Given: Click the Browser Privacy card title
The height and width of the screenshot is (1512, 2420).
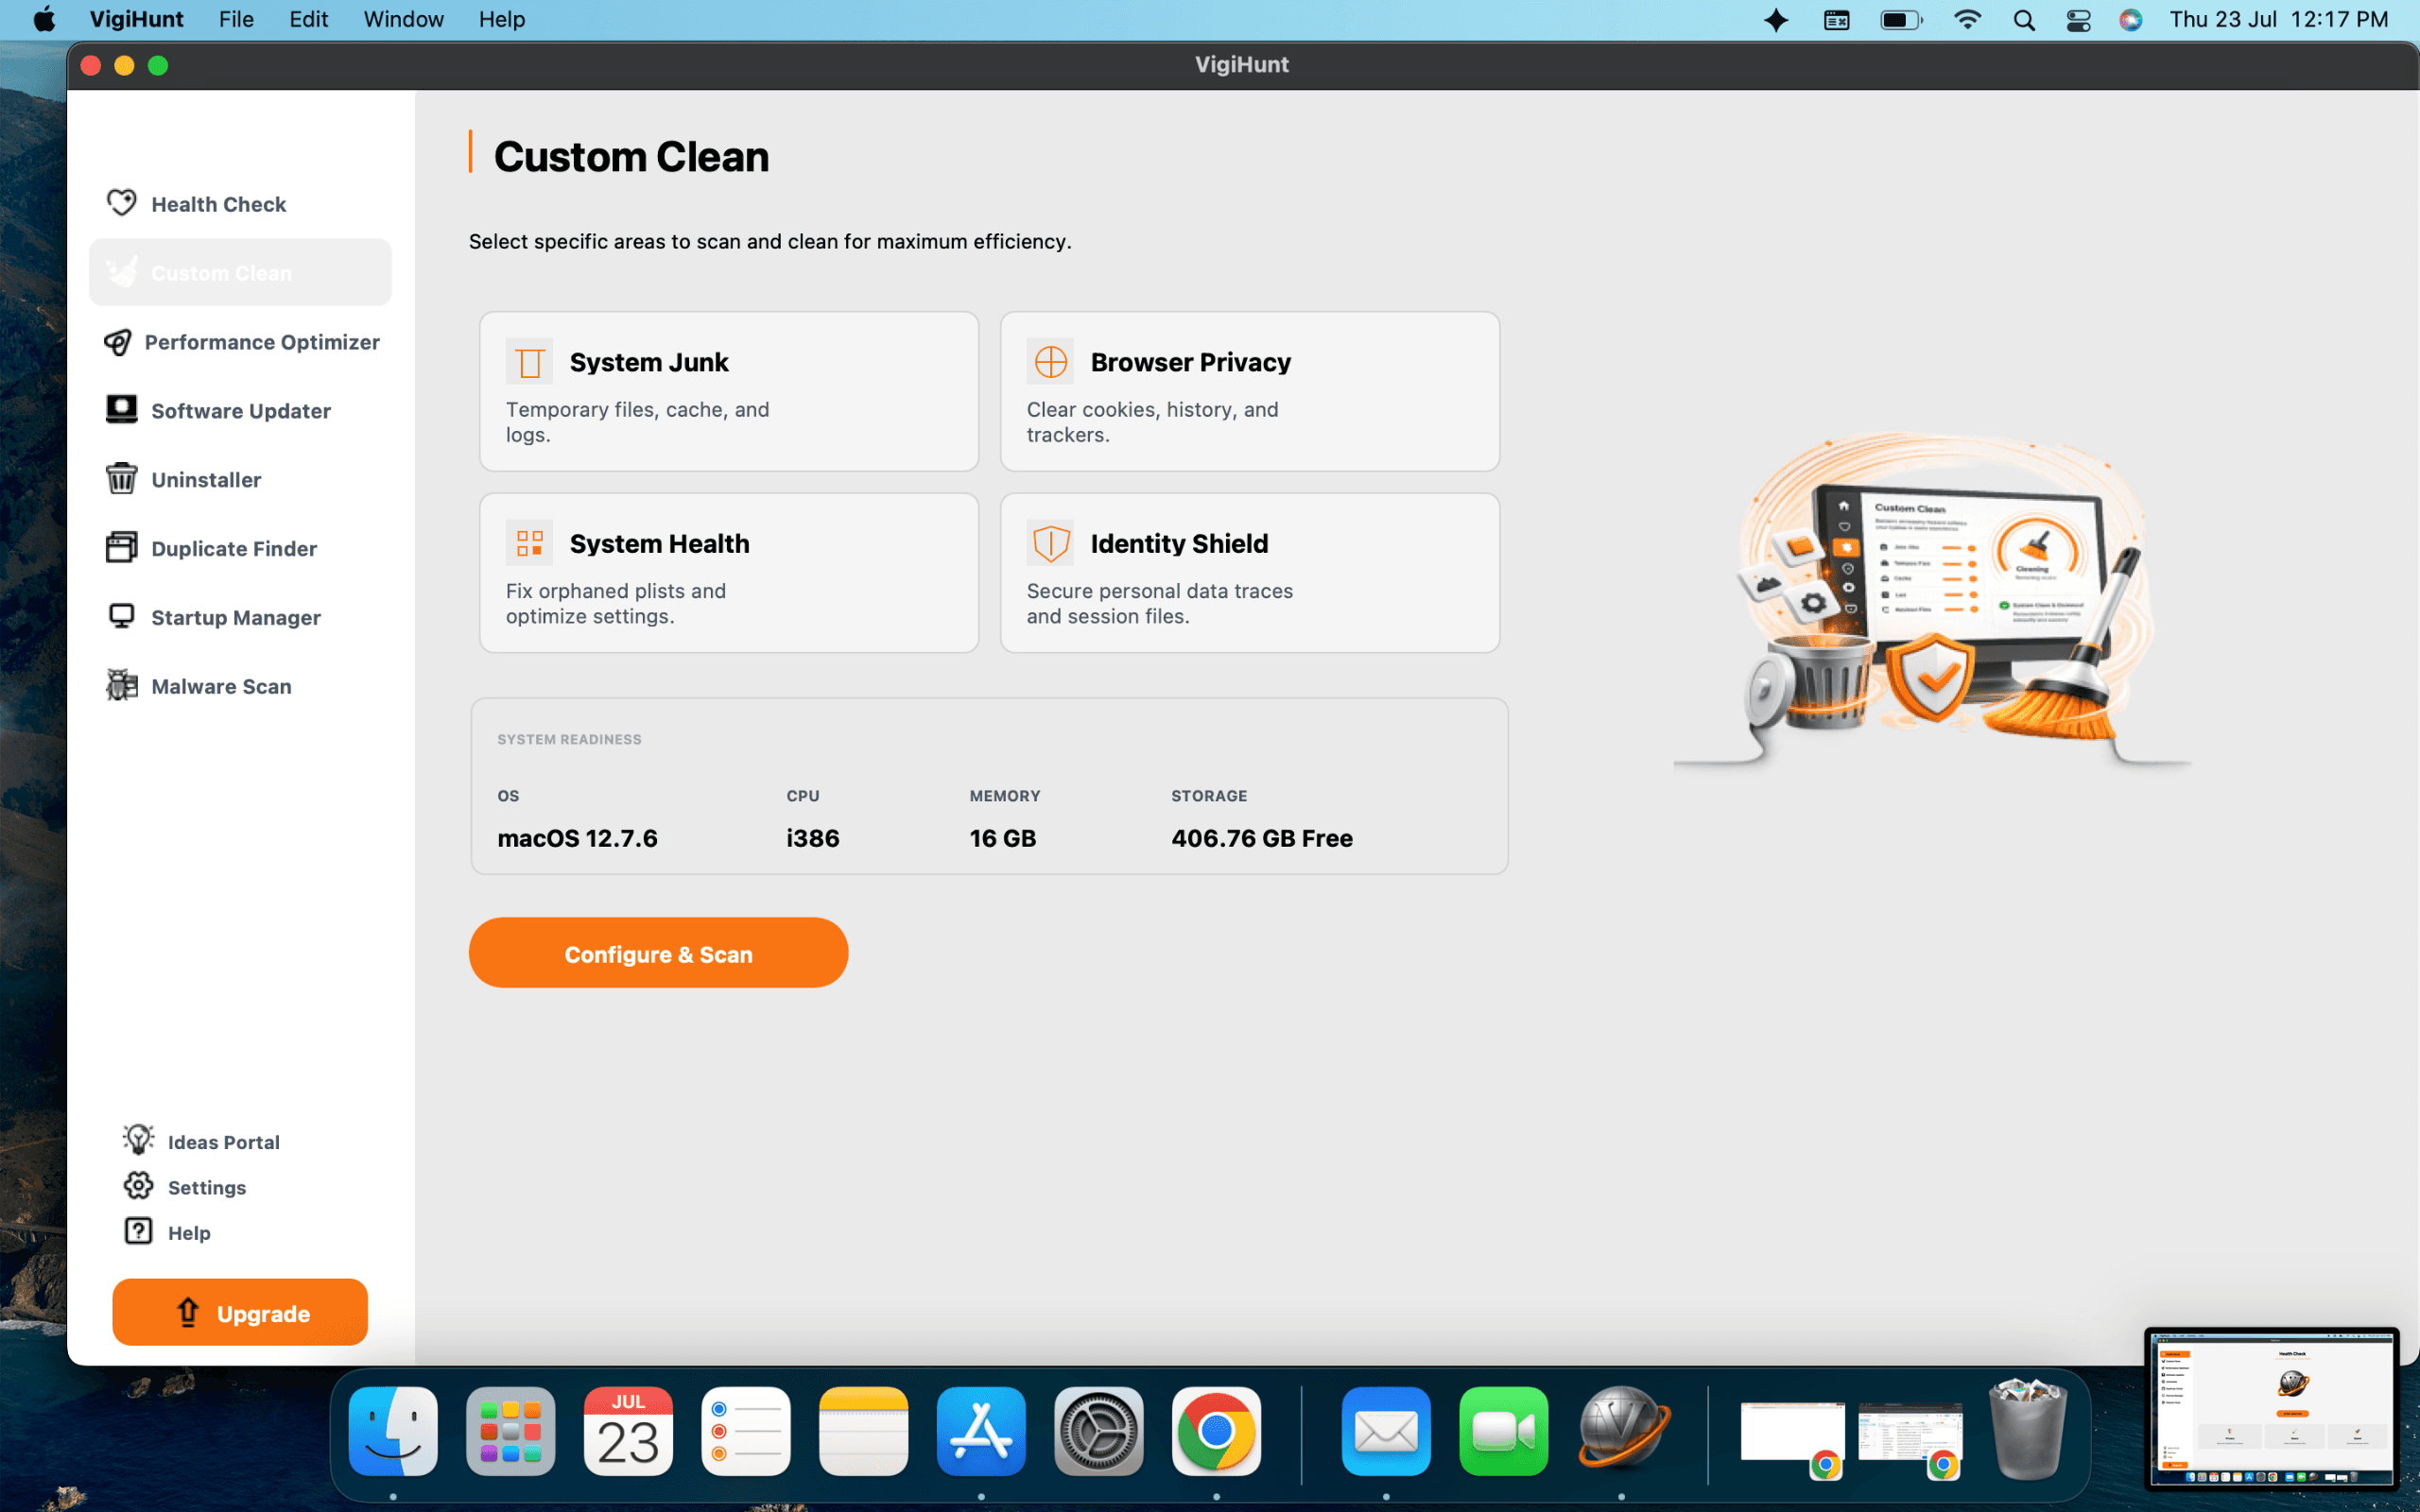Looking at the screenshot, I should pyautogui.click(x=1190, y=362).
